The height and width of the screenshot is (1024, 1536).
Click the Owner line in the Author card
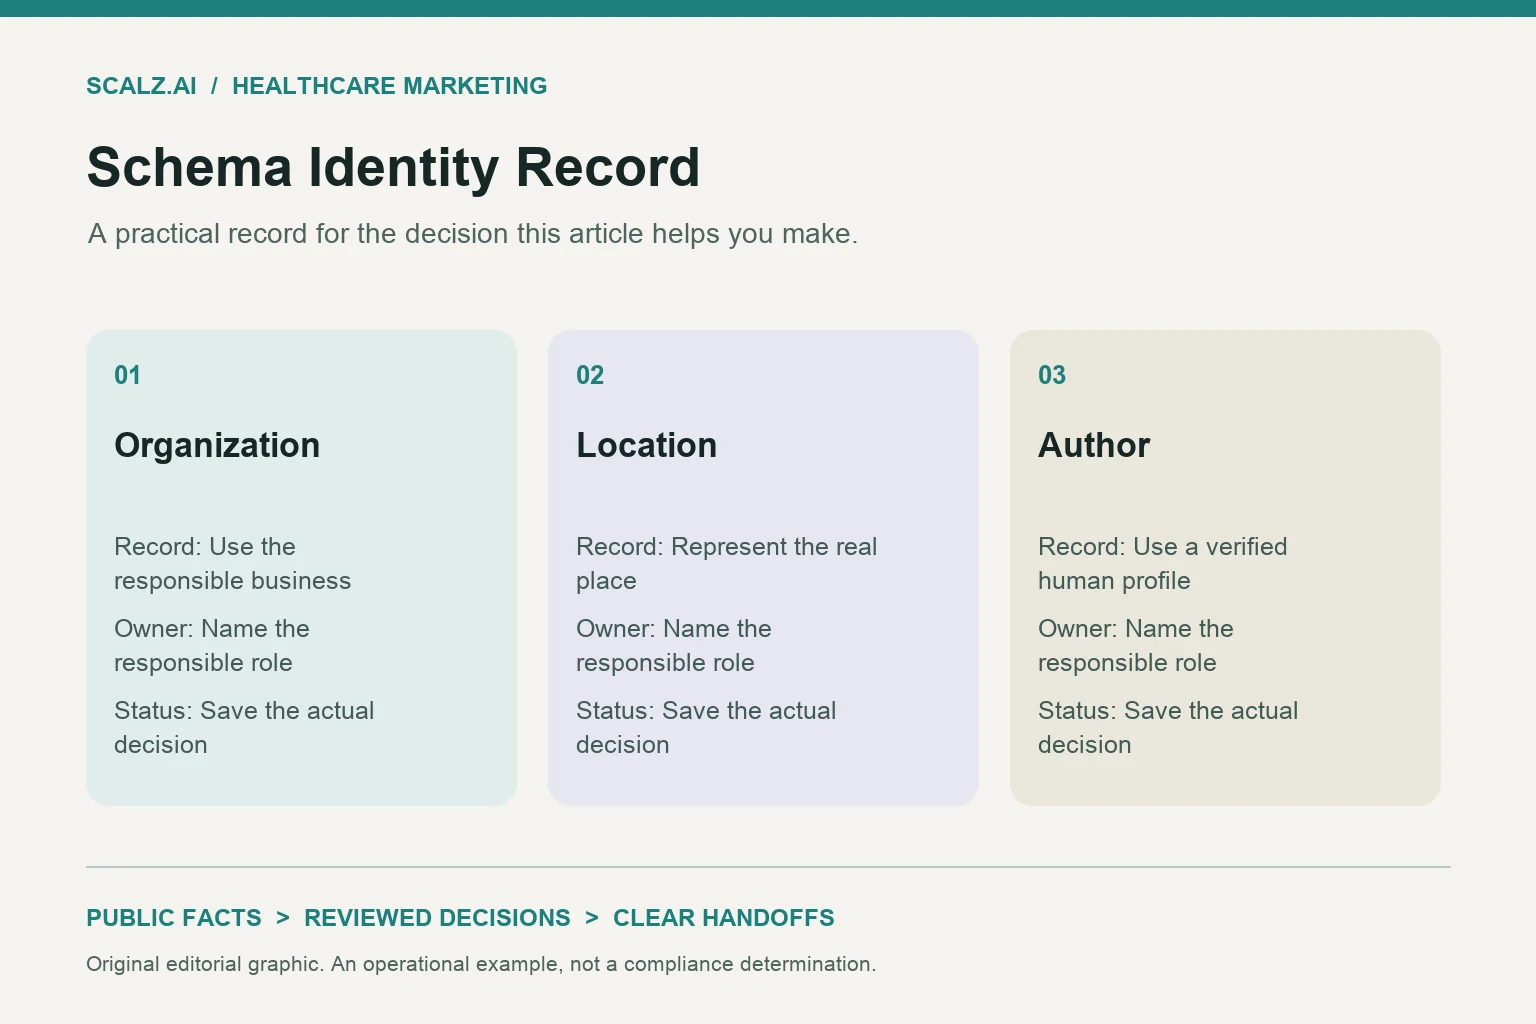[x=1136, y=646]
